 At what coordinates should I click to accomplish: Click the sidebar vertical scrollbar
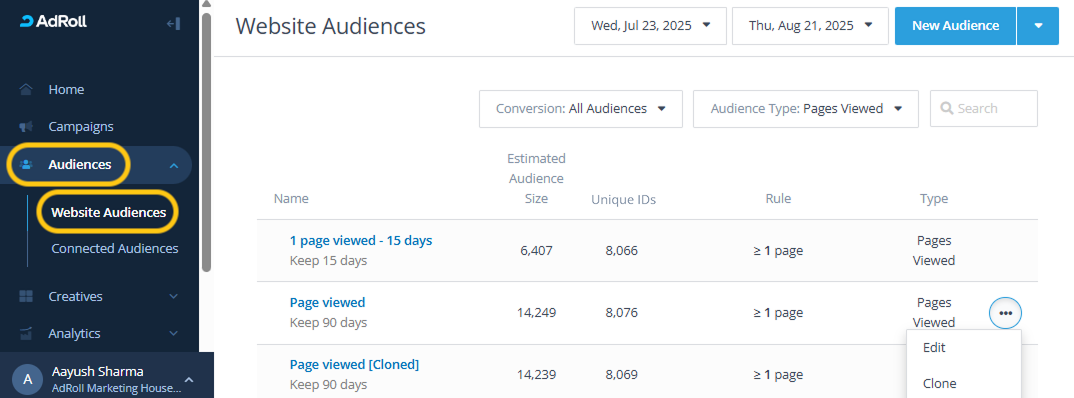pos(207,141)
